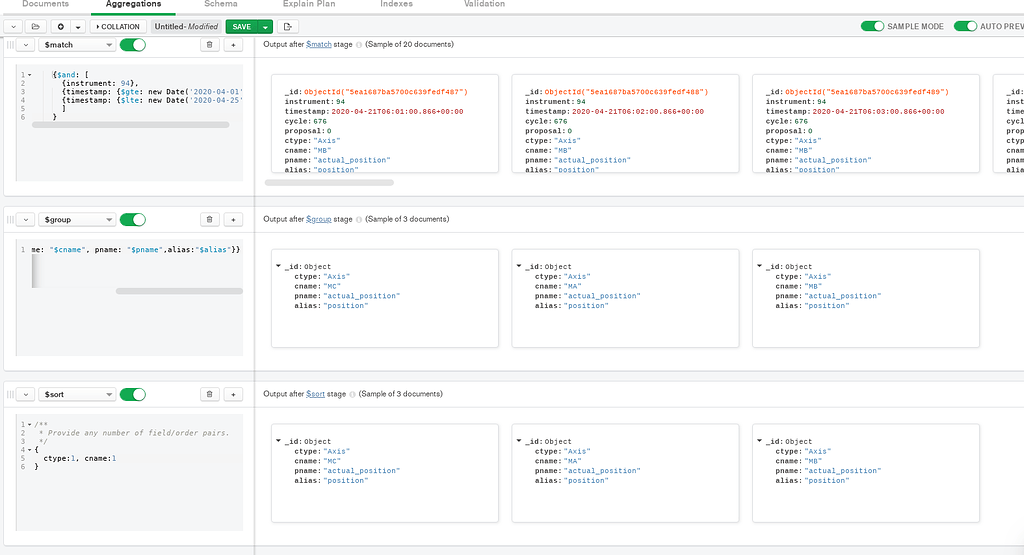Click the green SAVE button

point(241,27)
